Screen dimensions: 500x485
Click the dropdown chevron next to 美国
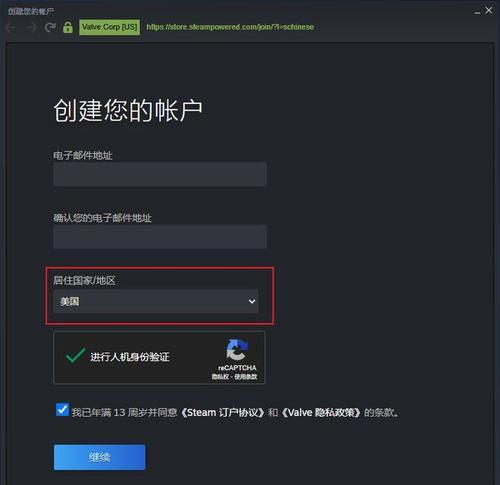[x=252, y=301]
